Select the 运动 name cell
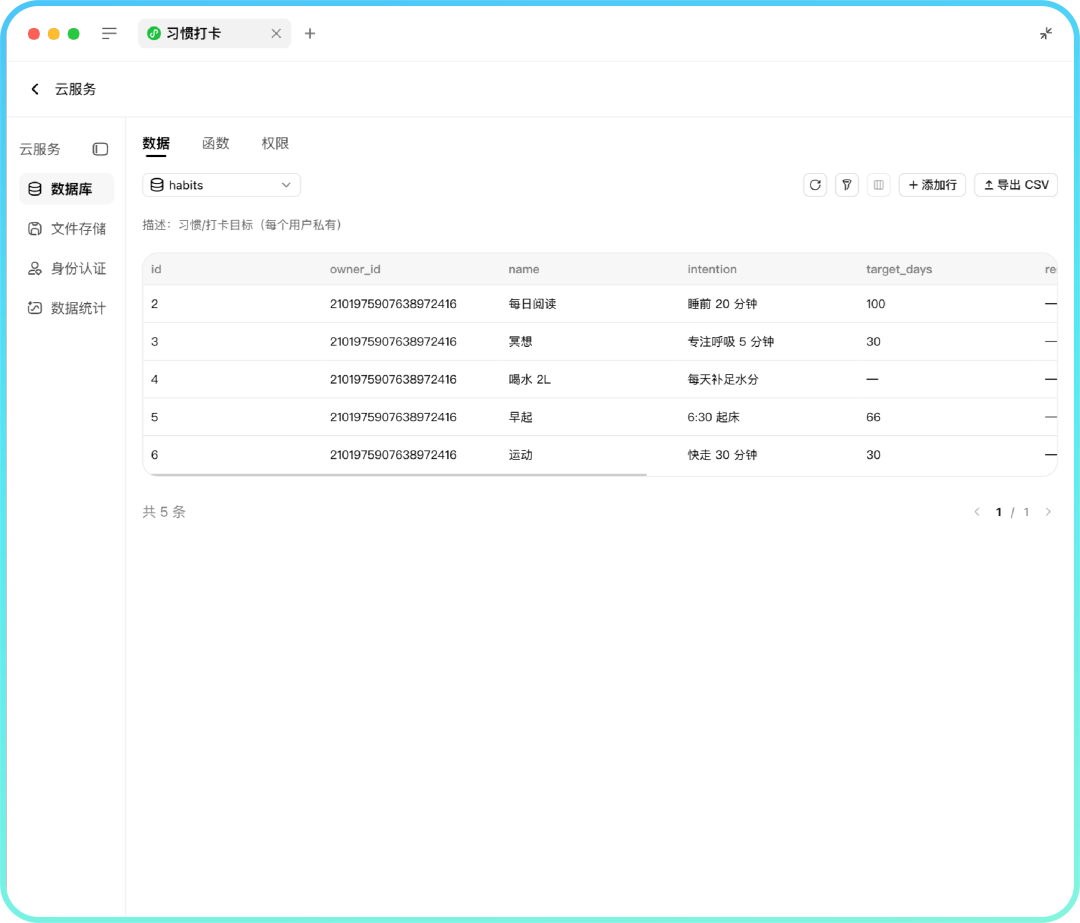This screenshot has width=1080, height=923. (x=521, y=455)
